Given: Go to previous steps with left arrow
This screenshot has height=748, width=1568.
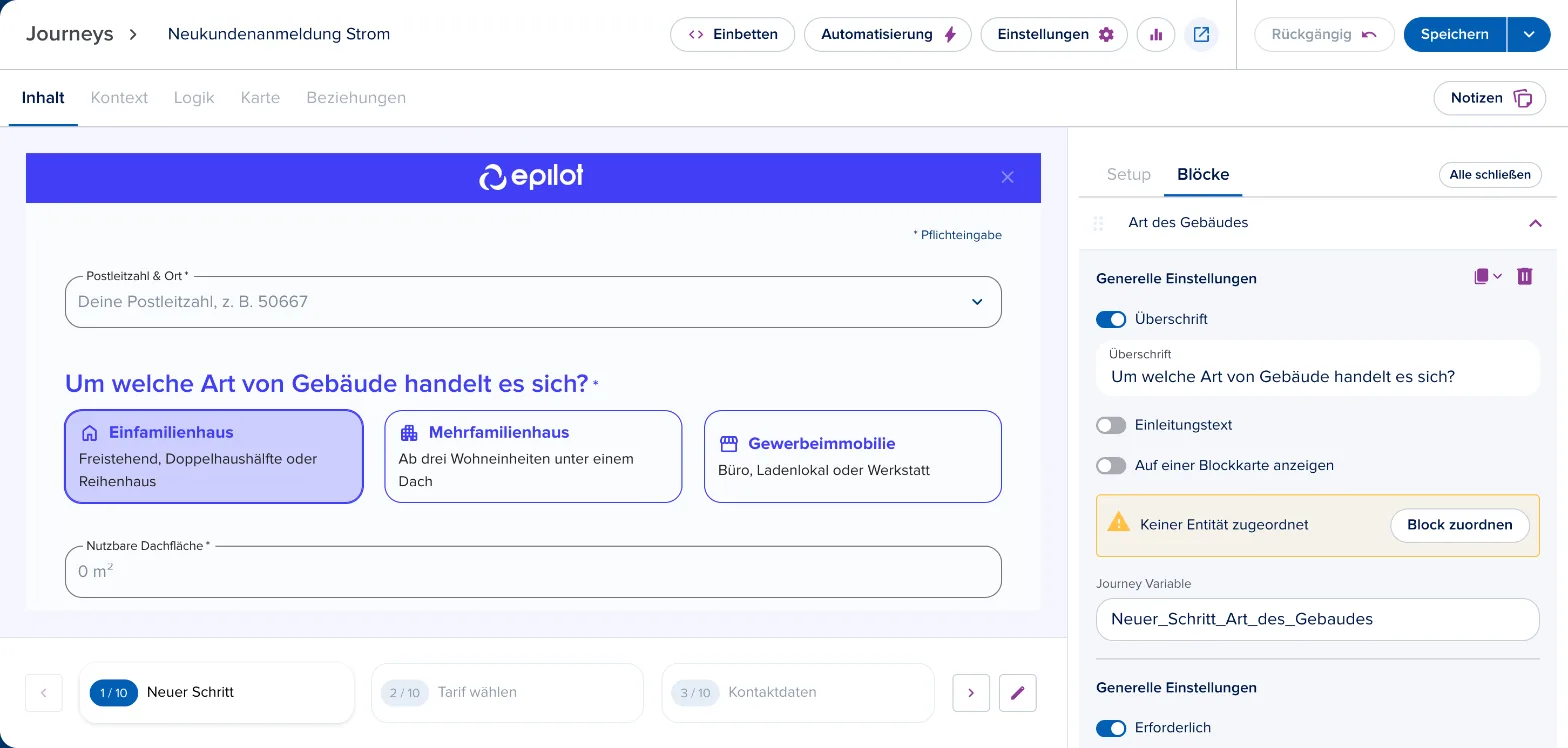Looking at the screenshot, I should 44,692.
